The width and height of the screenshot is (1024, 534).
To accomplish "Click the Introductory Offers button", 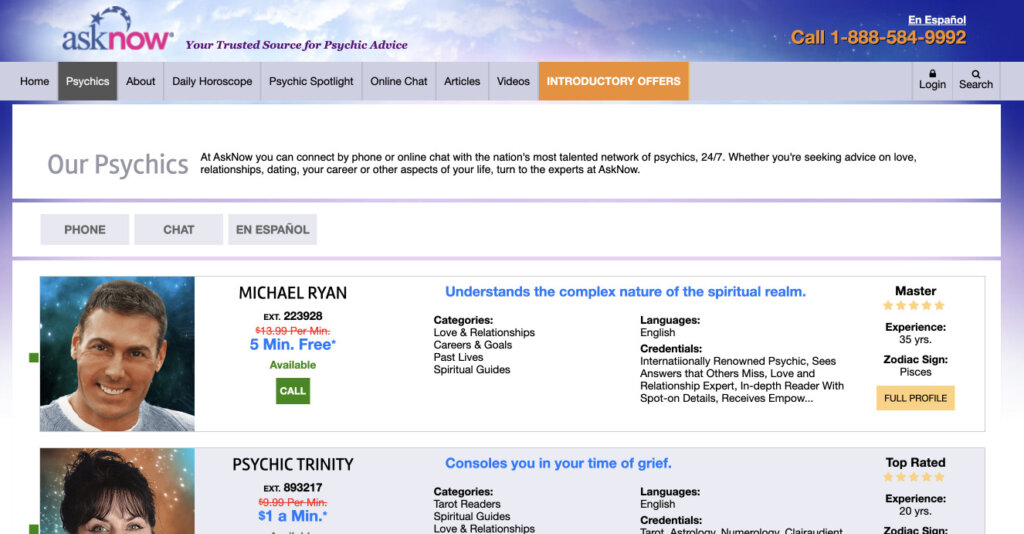I will [613, 81].
